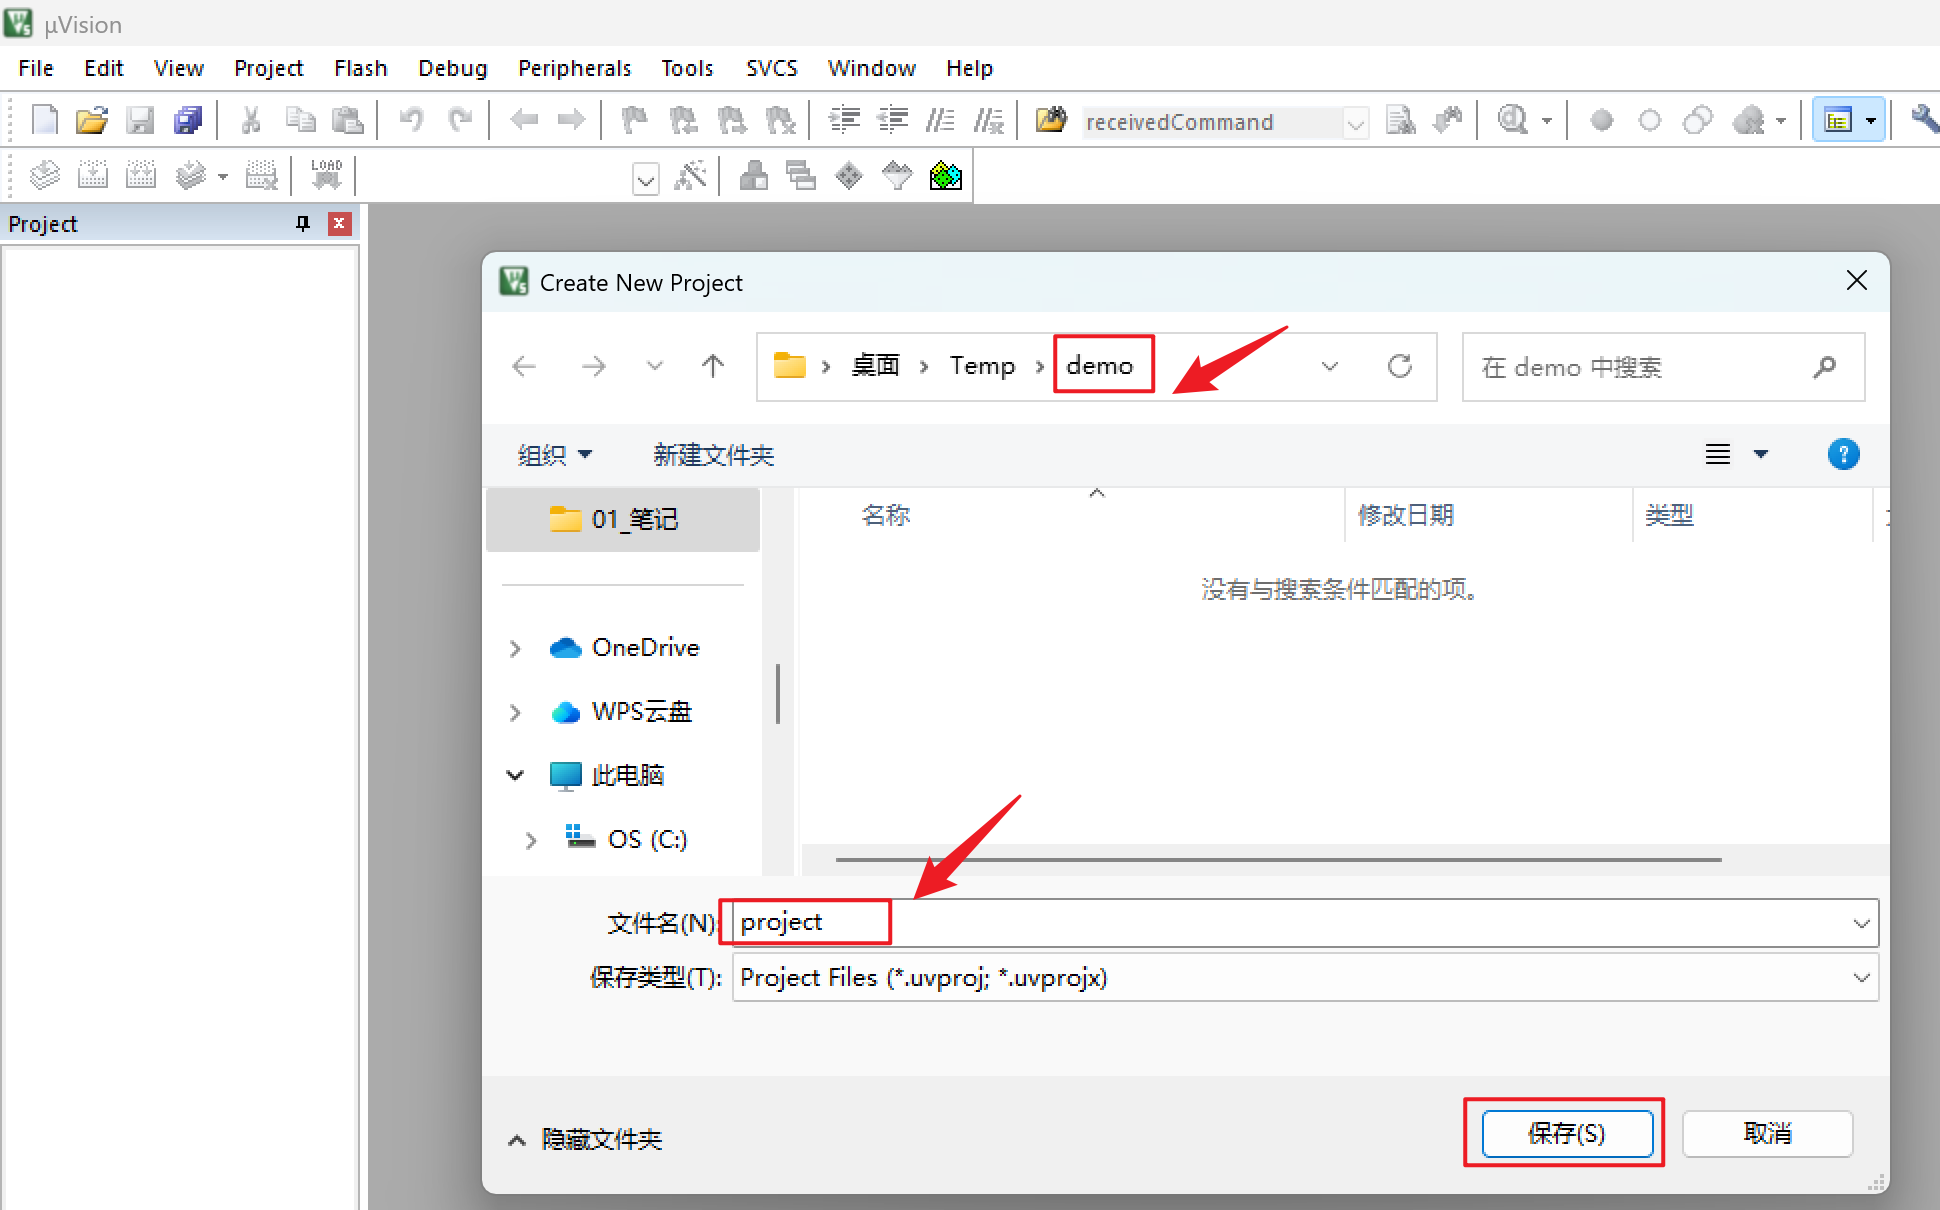
Task: Open the SVCS menu
Action: (772, 68)
